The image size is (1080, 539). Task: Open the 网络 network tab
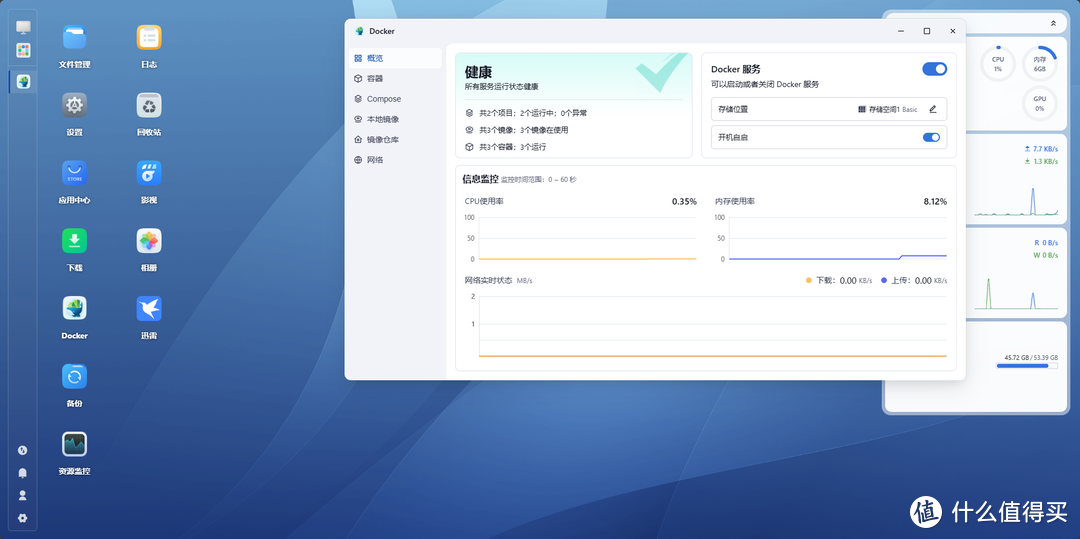(x=395, y=160)
